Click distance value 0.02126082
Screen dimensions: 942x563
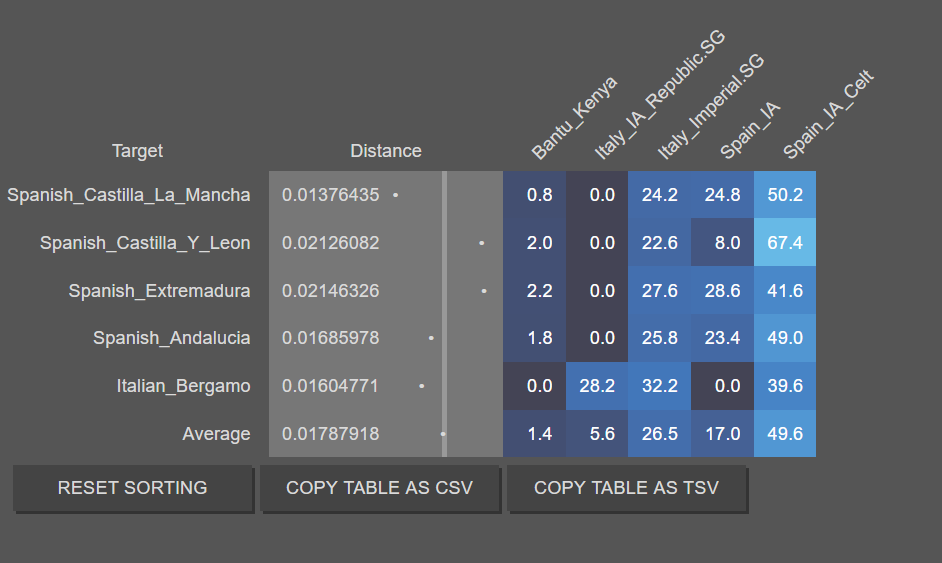[330, 243]
